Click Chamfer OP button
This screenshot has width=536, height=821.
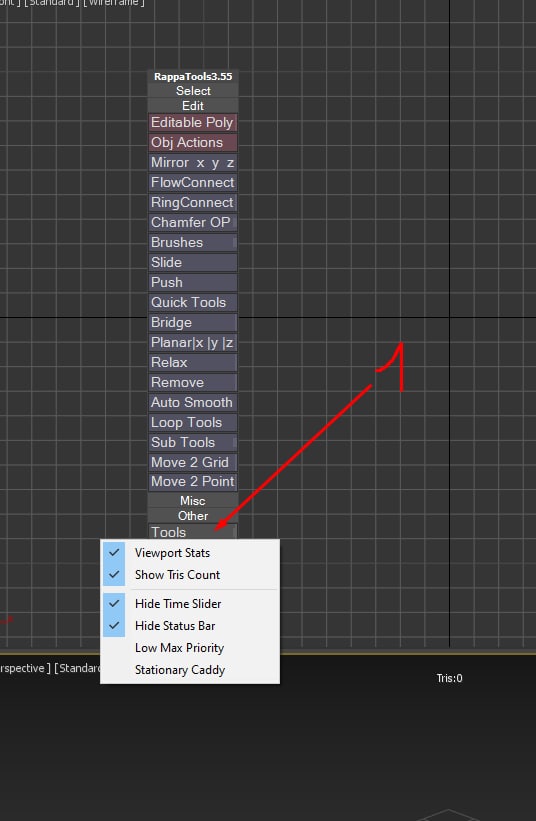193,222
